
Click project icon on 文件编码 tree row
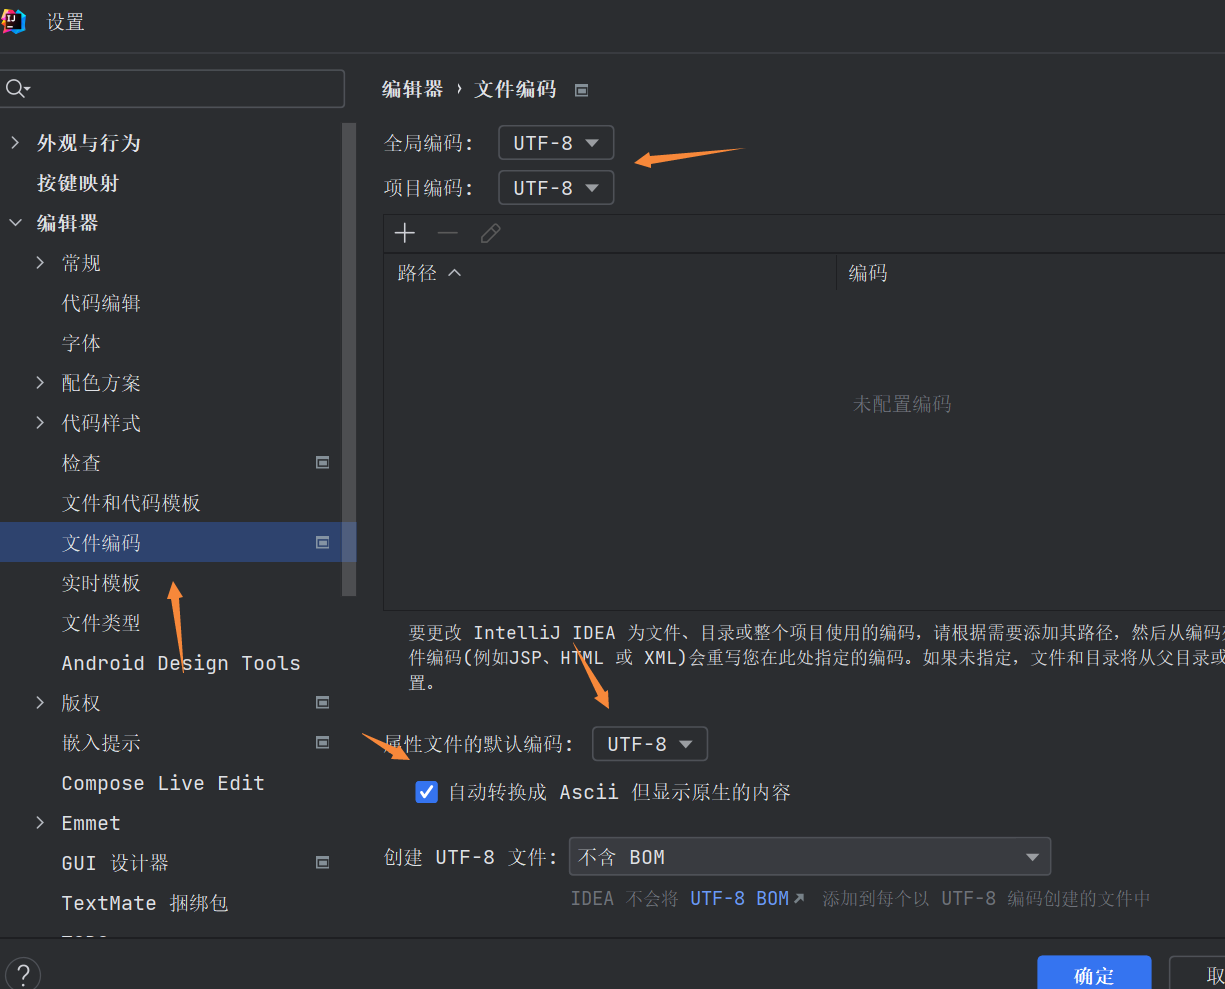323,542
